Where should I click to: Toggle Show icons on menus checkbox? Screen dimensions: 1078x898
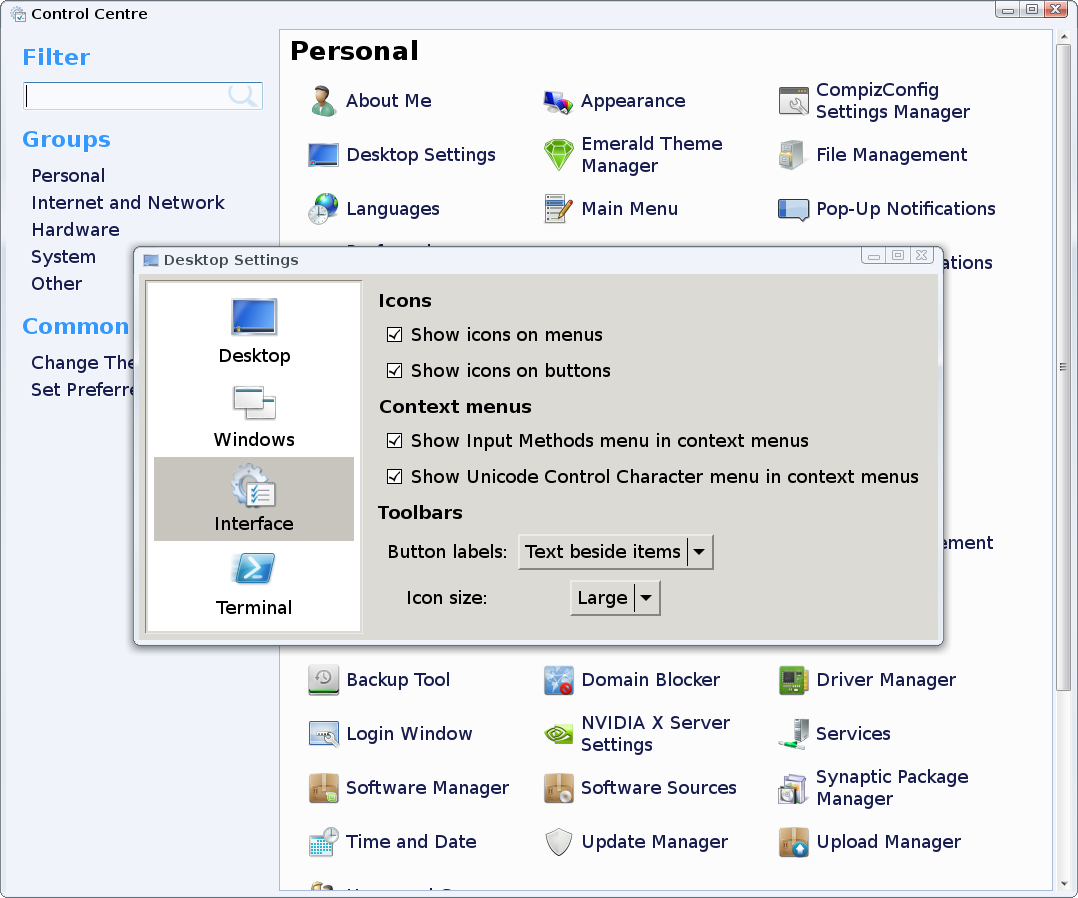point(394,335)
